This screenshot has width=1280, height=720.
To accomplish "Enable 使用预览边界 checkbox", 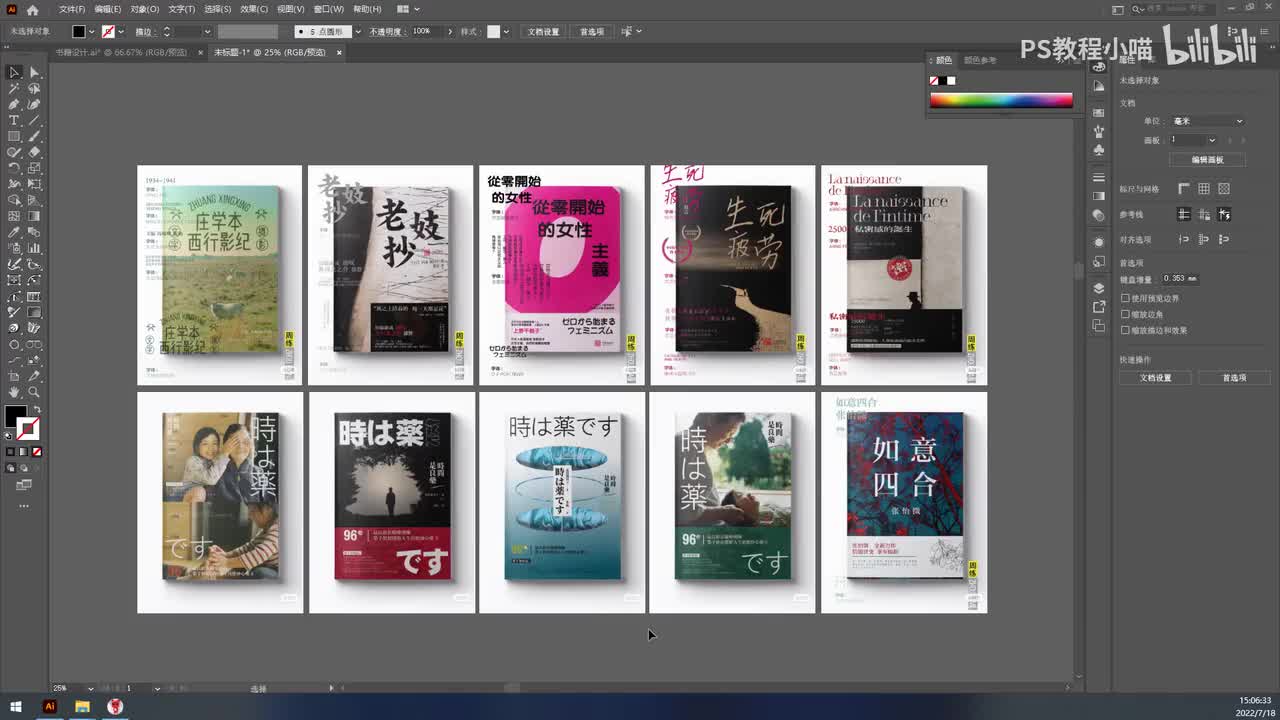I will click(1126, 298).
